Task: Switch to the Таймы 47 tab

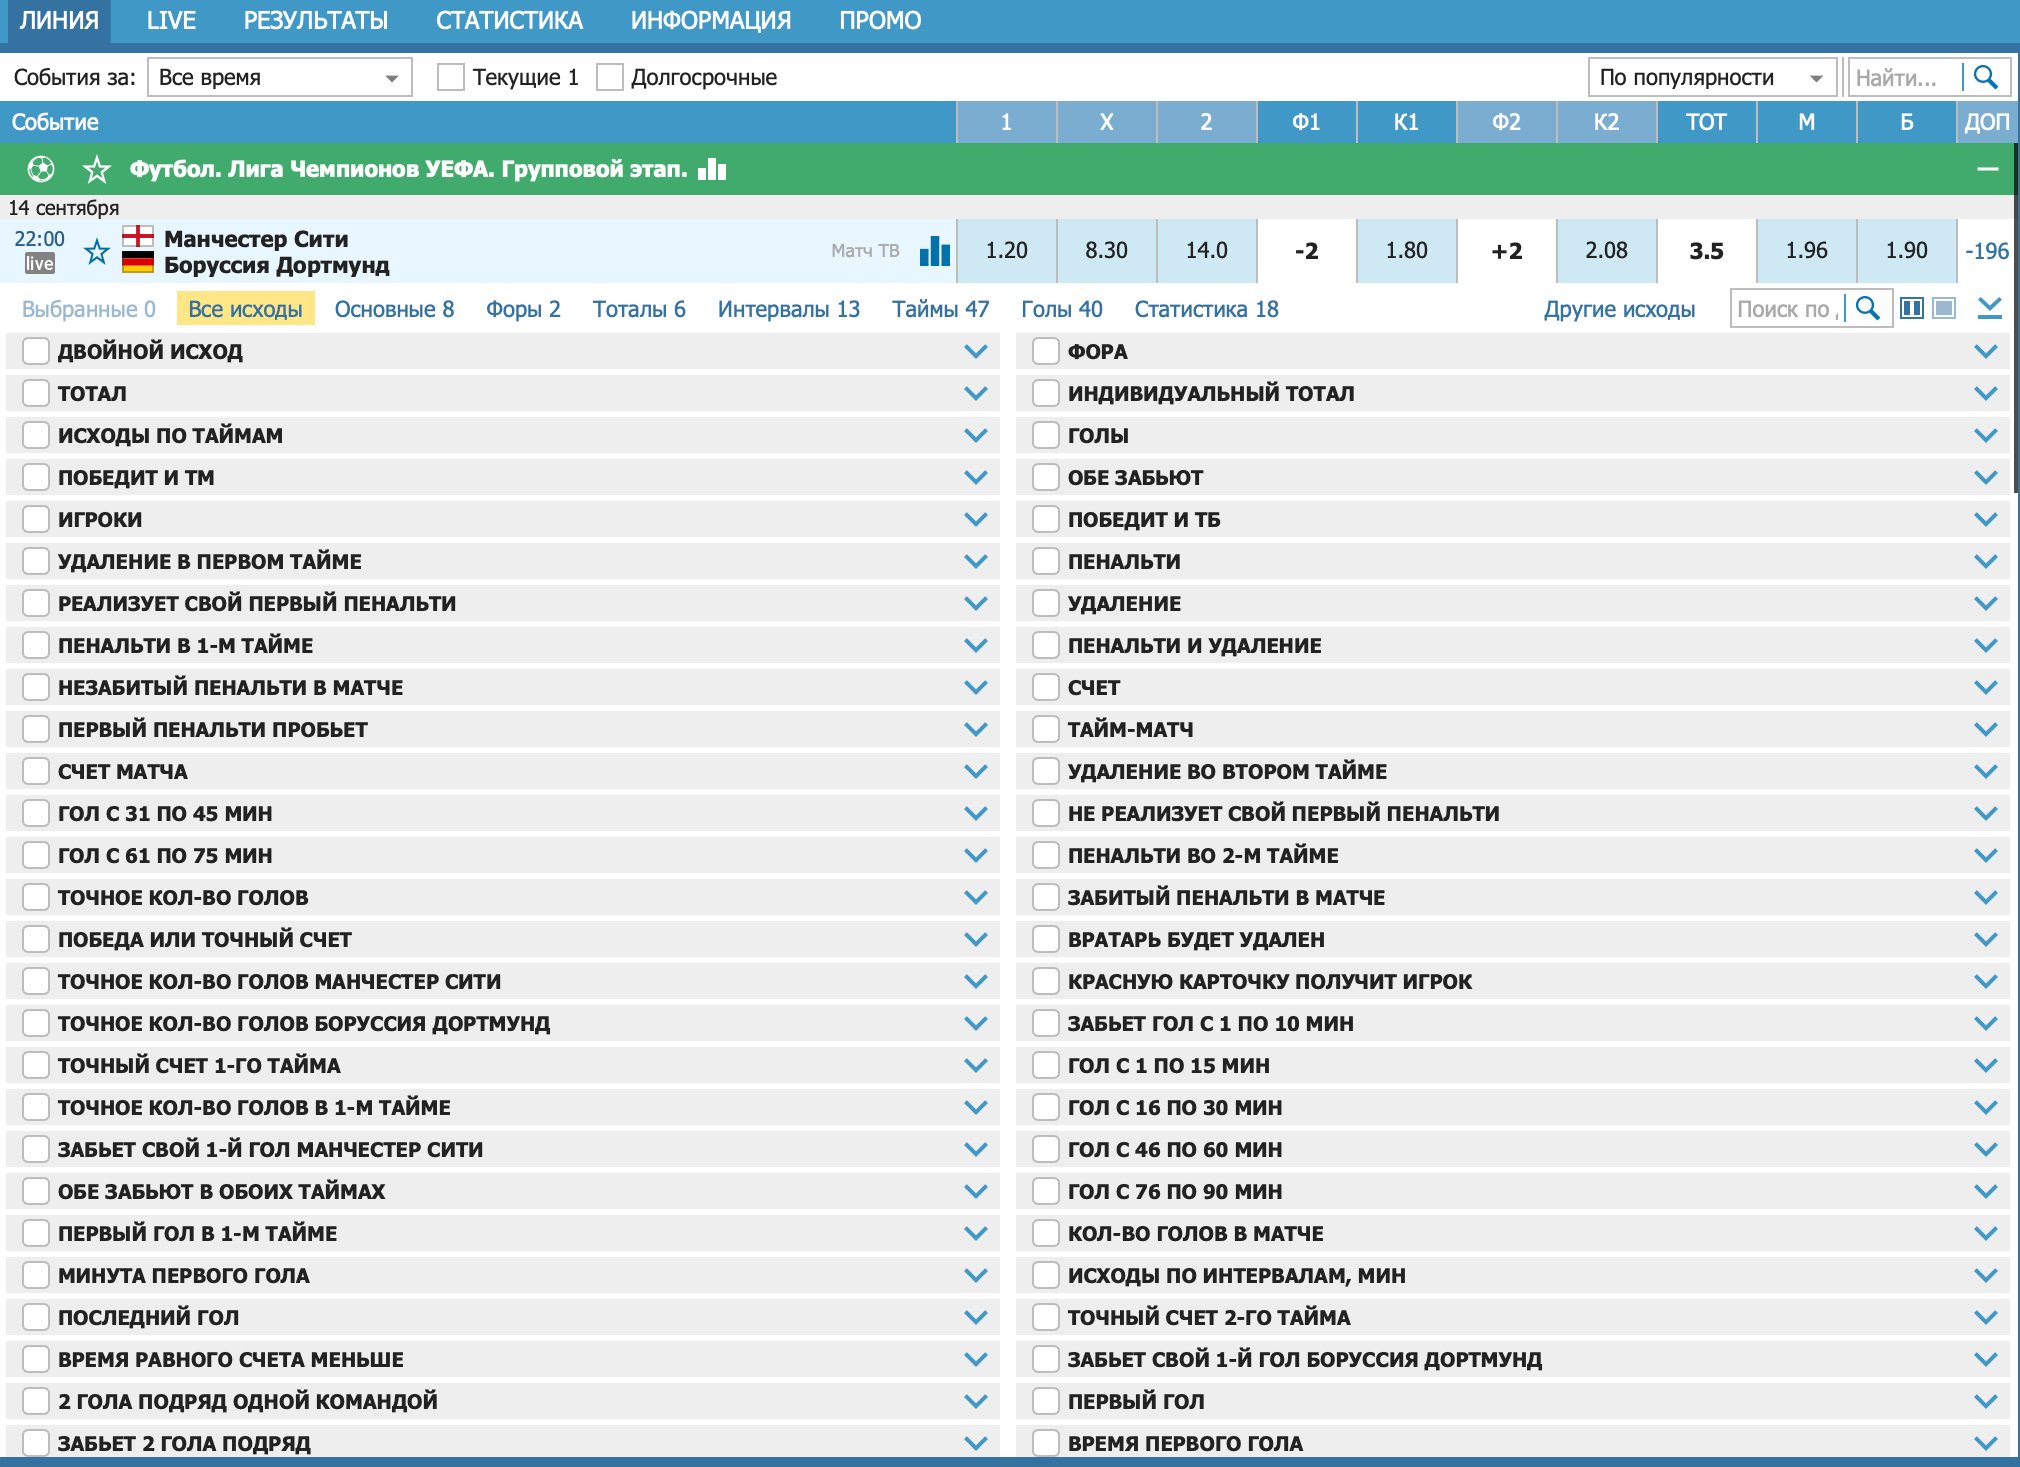Action: tap(940, 309)
